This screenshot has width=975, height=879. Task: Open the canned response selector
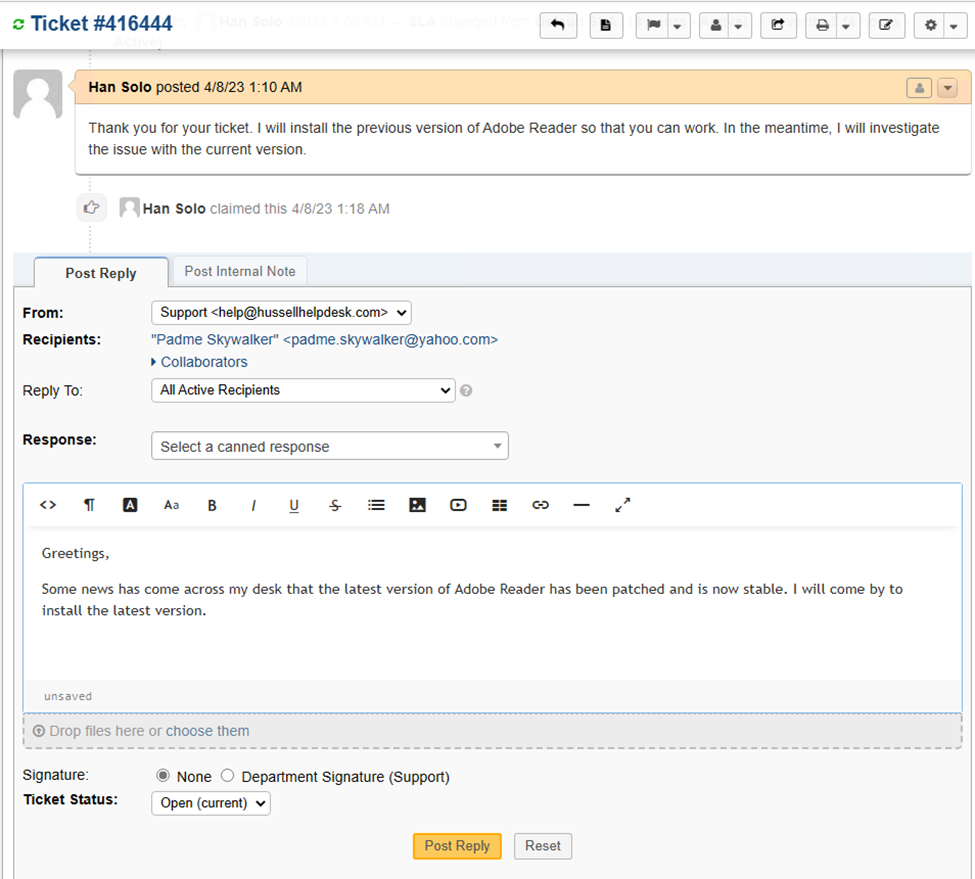[x=329, y=445]
